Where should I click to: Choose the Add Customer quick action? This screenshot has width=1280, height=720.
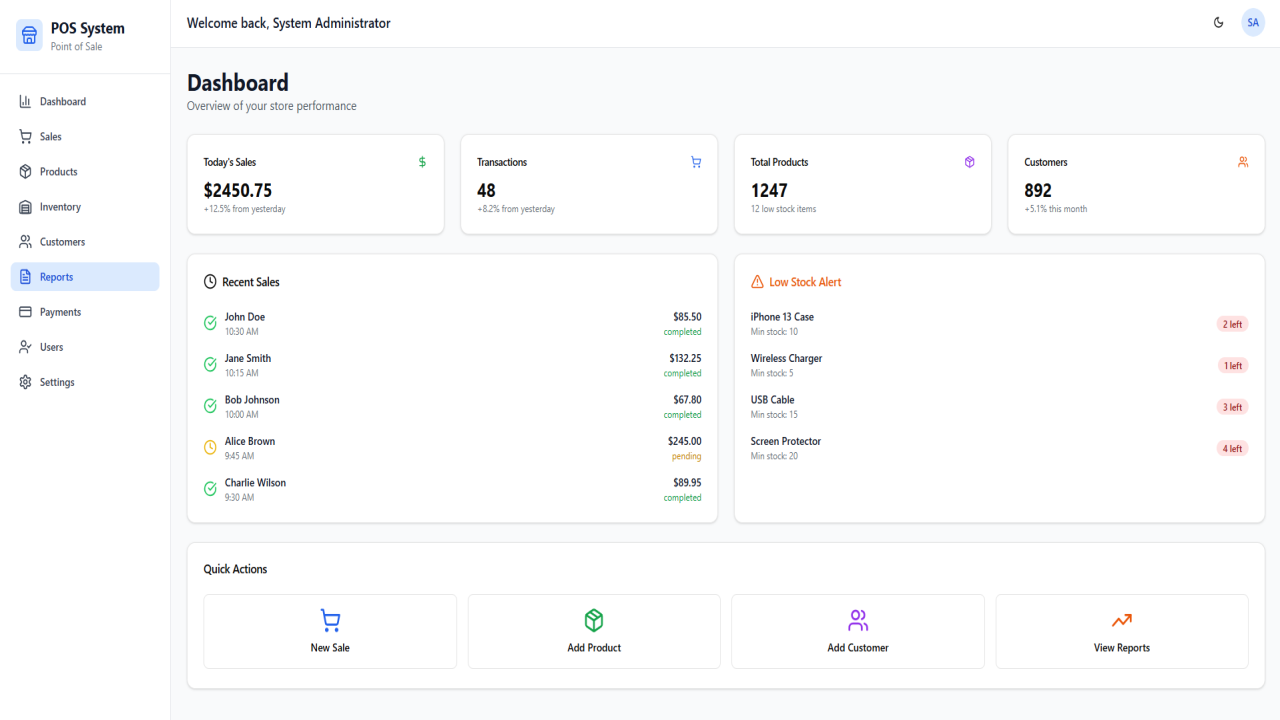858,631
